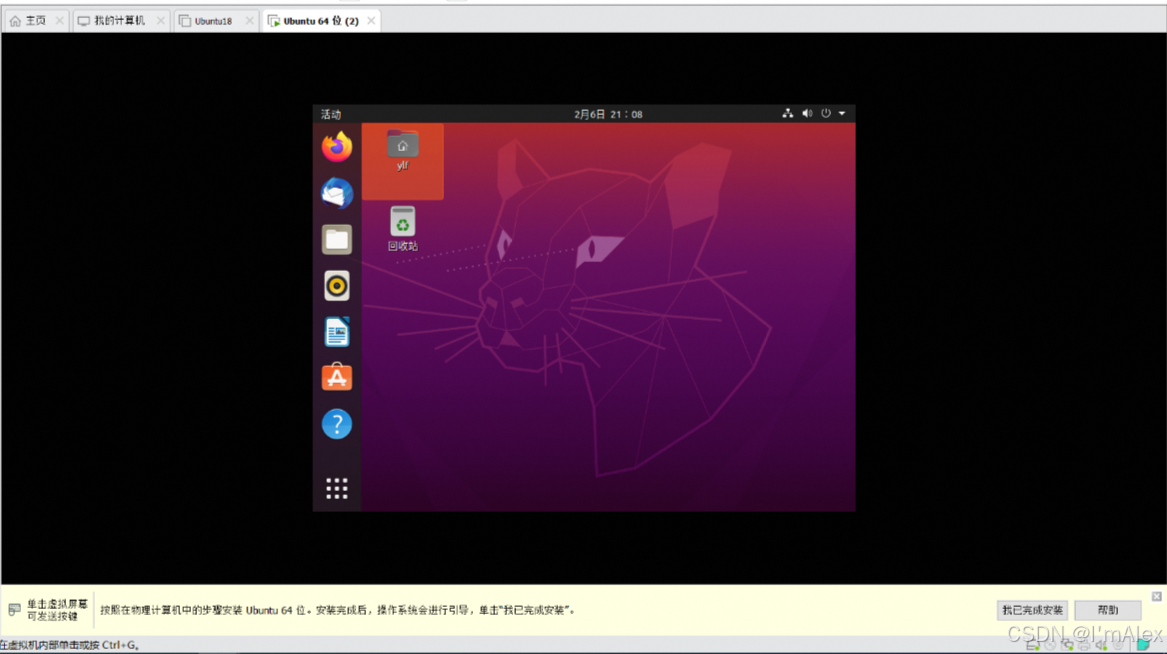
Task: Close the 主页 tab
Action: tap(60, 21)
